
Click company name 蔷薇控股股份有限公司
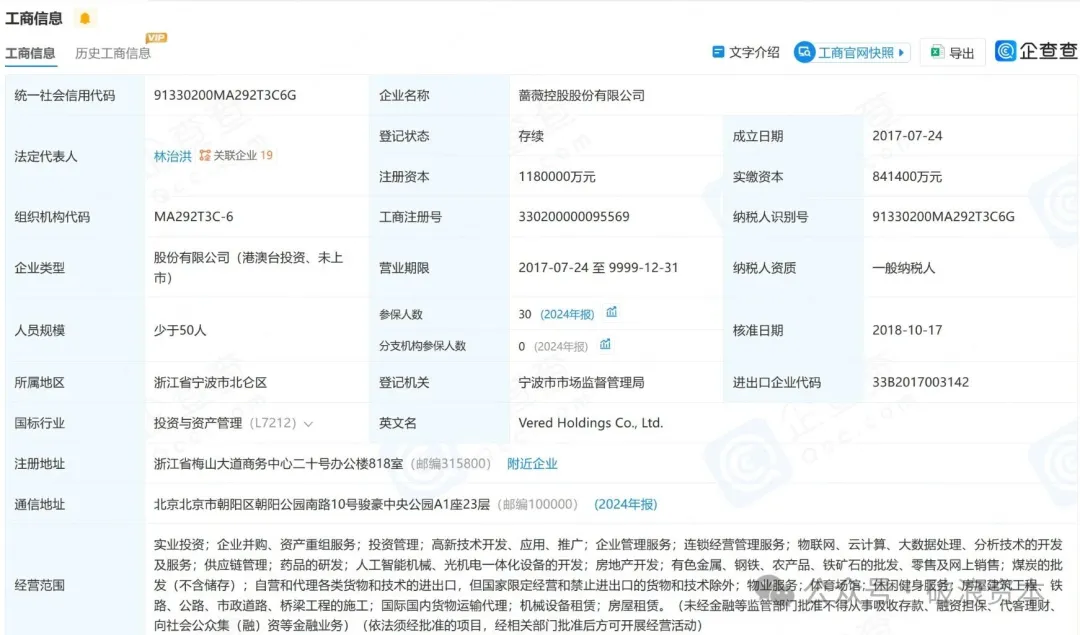[581, 95]
